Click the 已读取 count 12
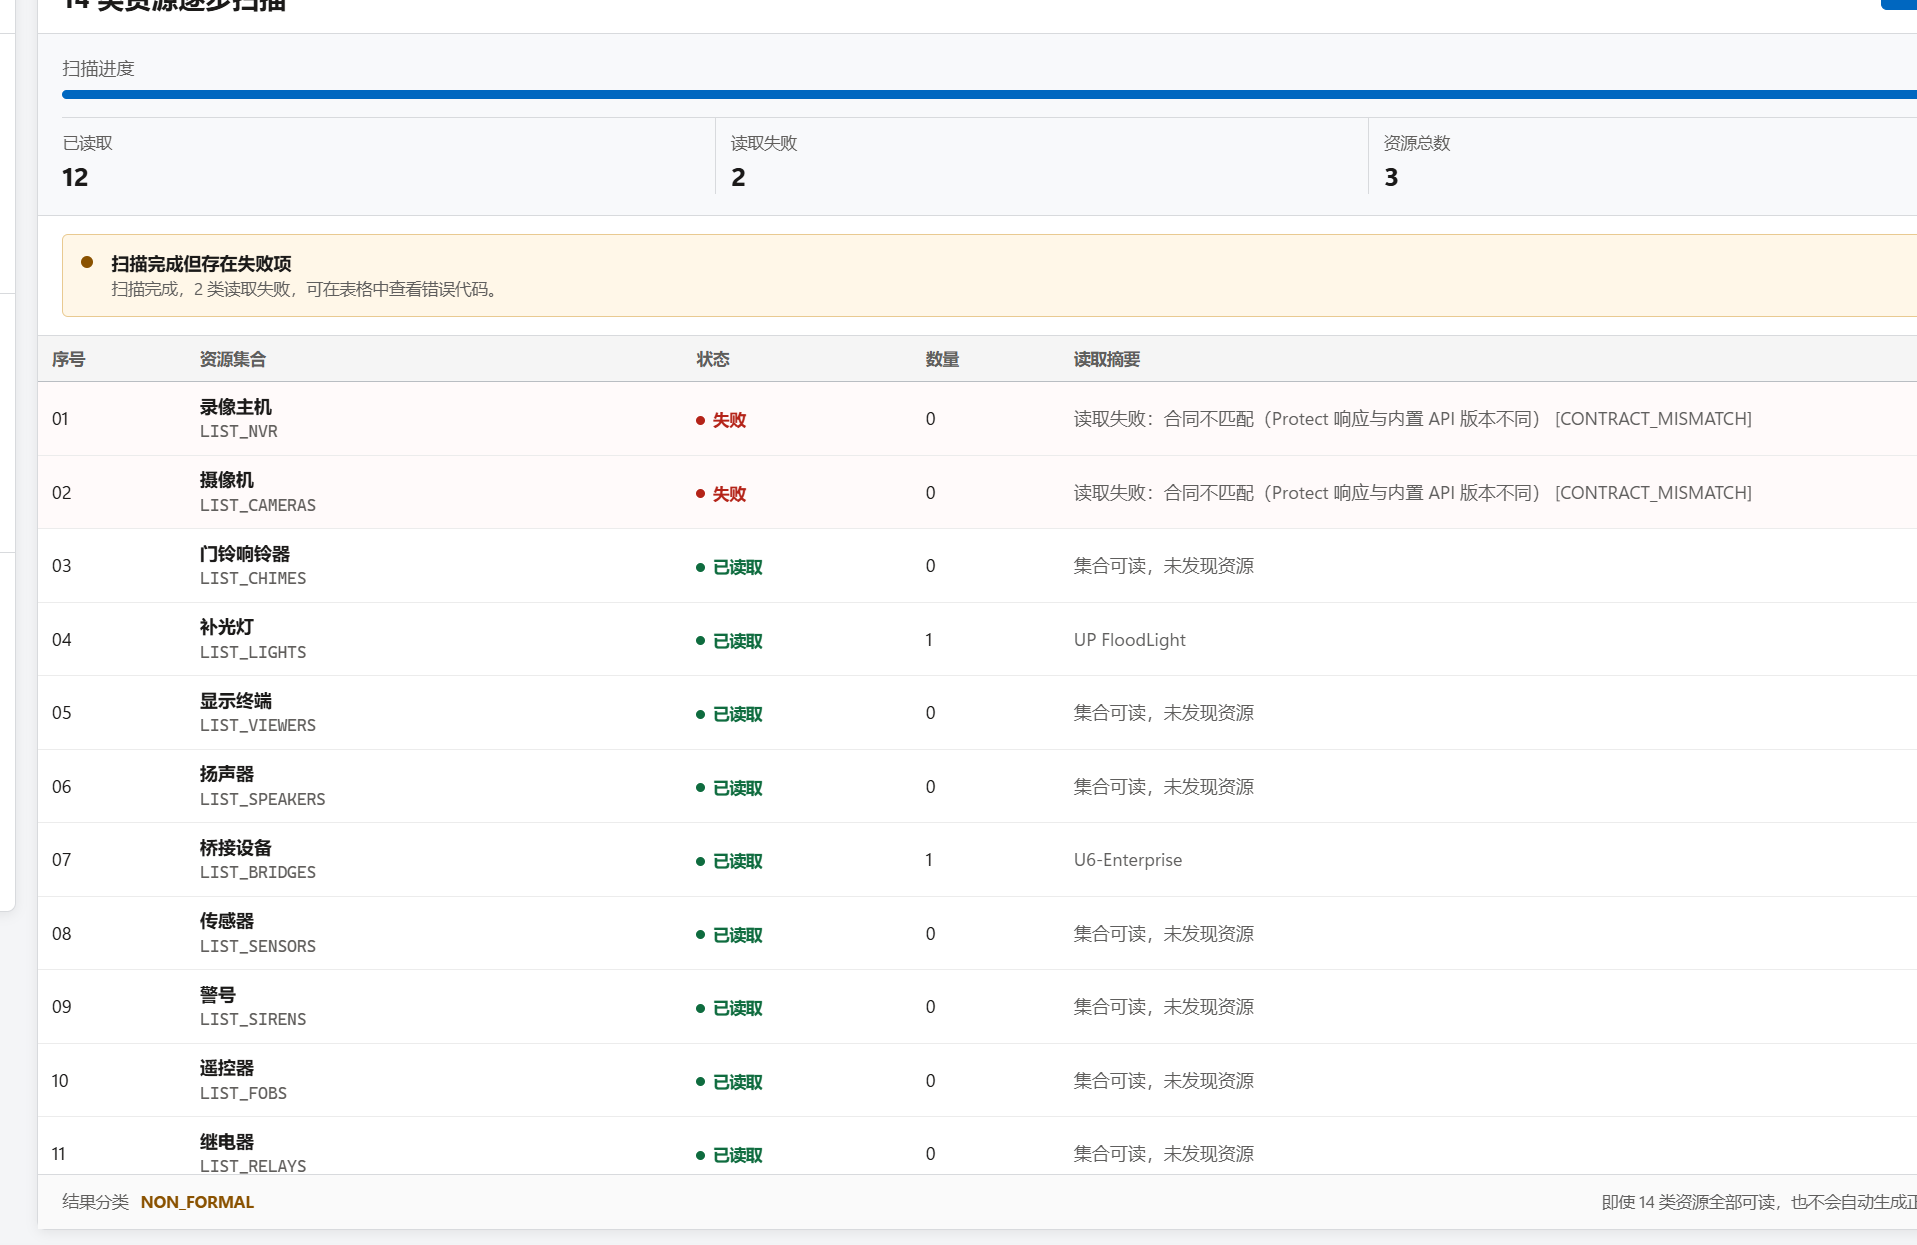This screenshot has width=1917, height=1245. click(x=75, y=178)
